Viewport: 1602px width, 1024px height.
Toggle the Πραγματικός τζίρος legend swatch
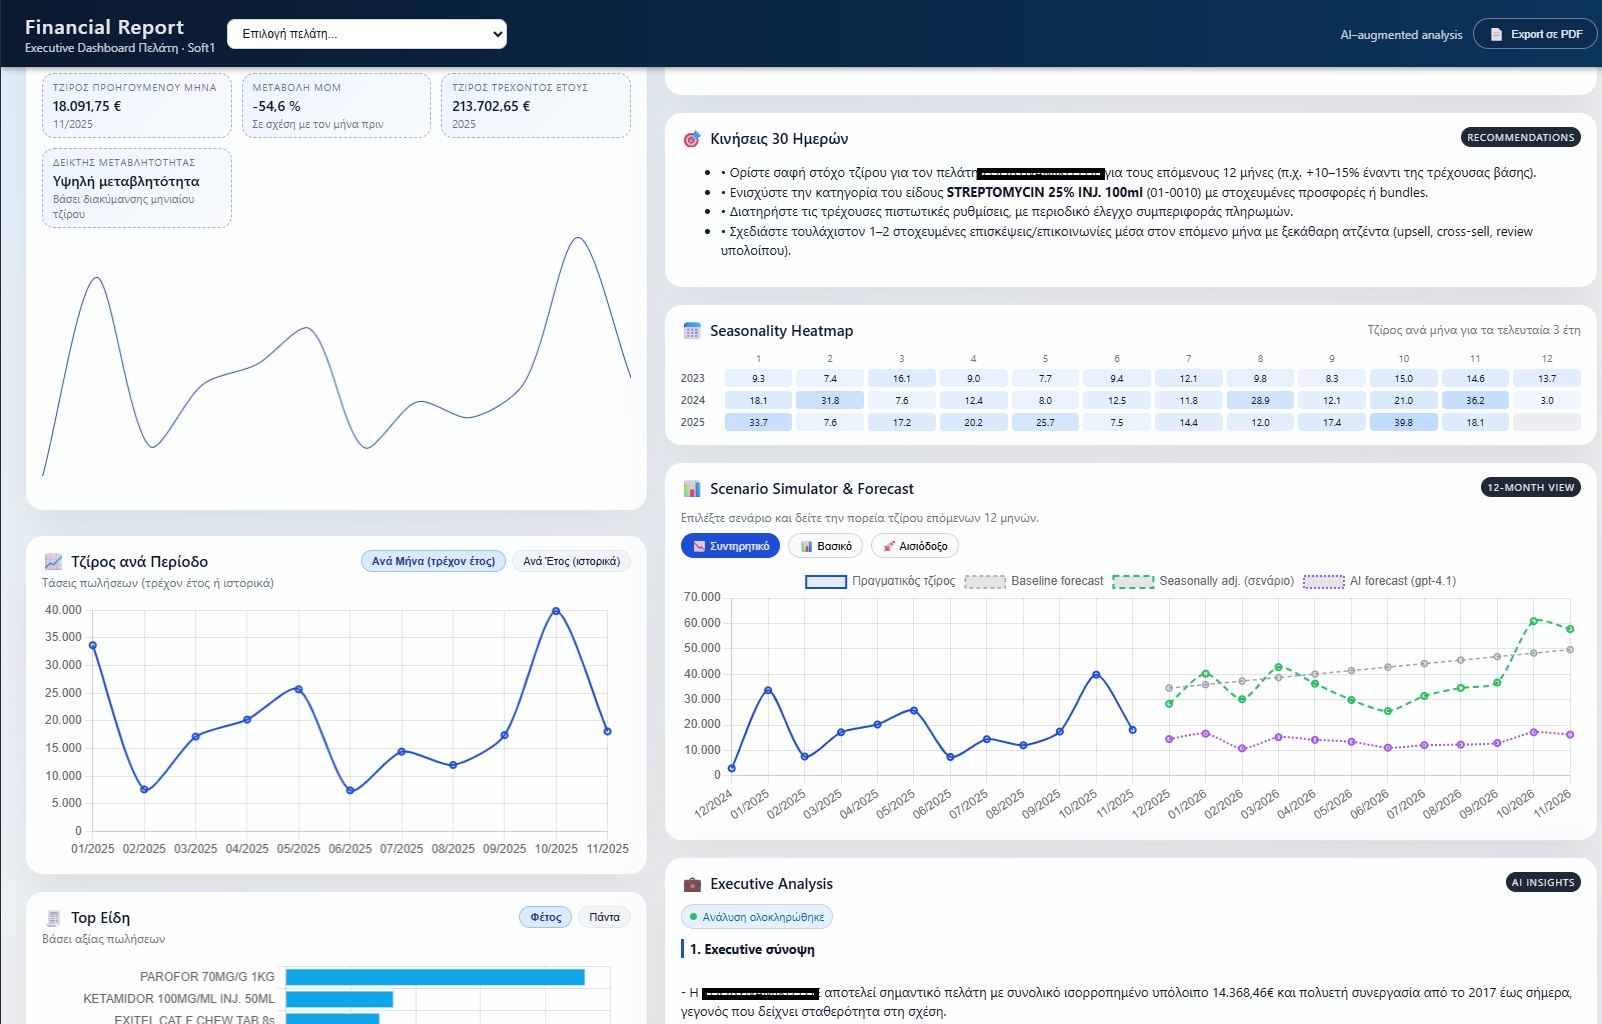click(x=826, y=581)
